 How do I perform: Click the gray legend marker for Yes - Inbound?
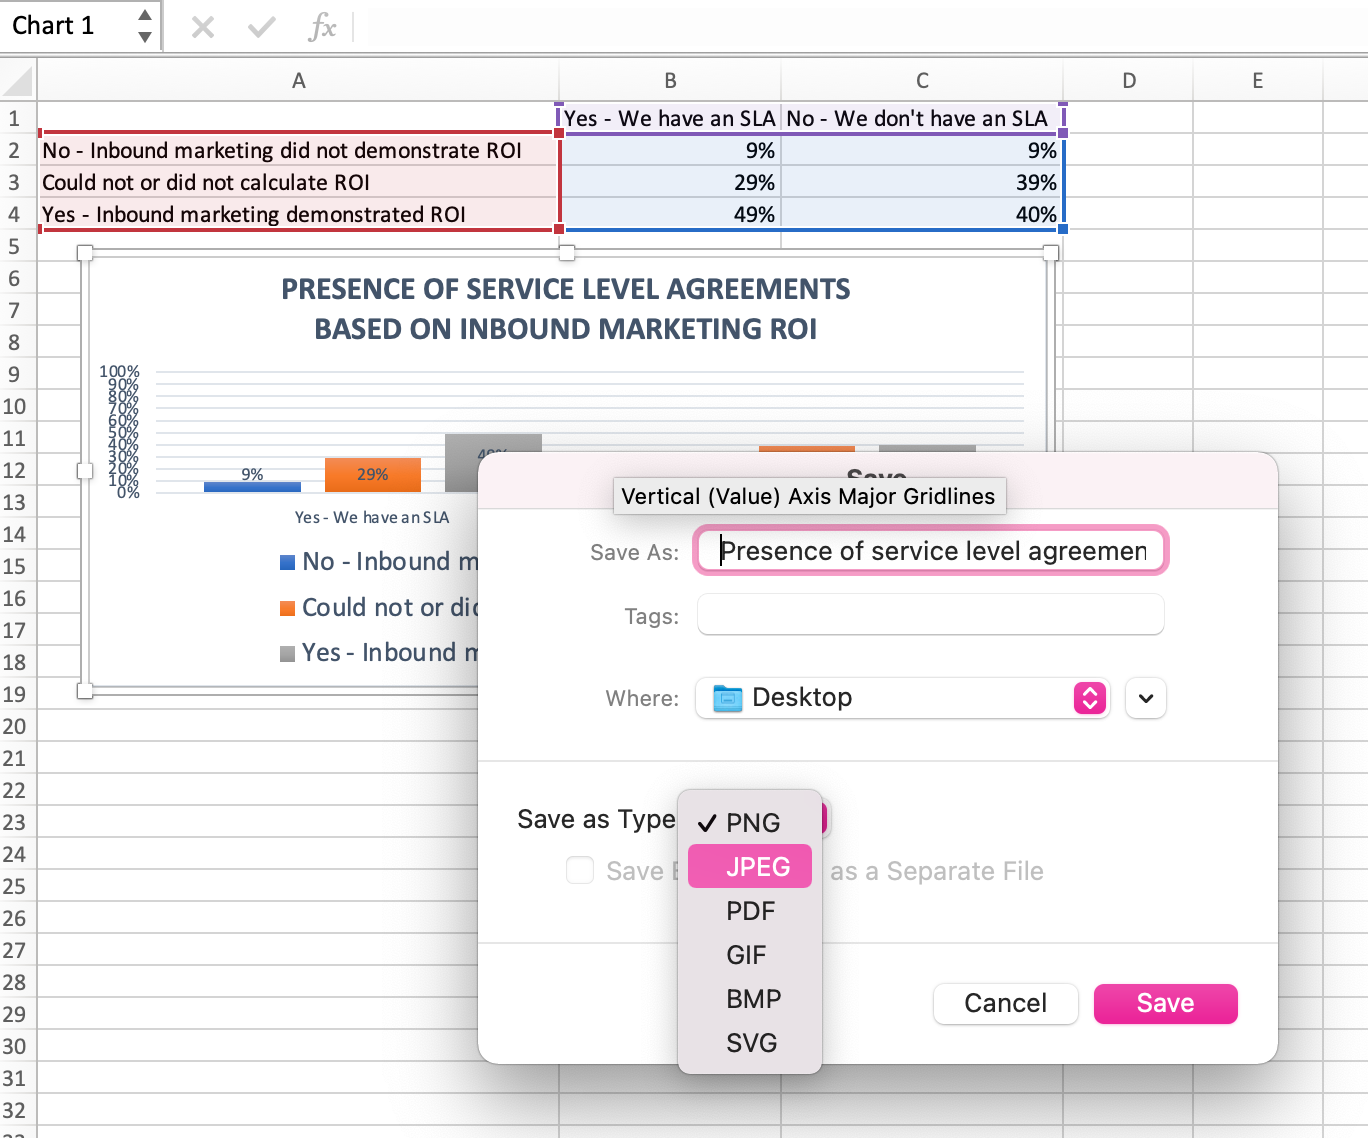click(x=288, y=653)
